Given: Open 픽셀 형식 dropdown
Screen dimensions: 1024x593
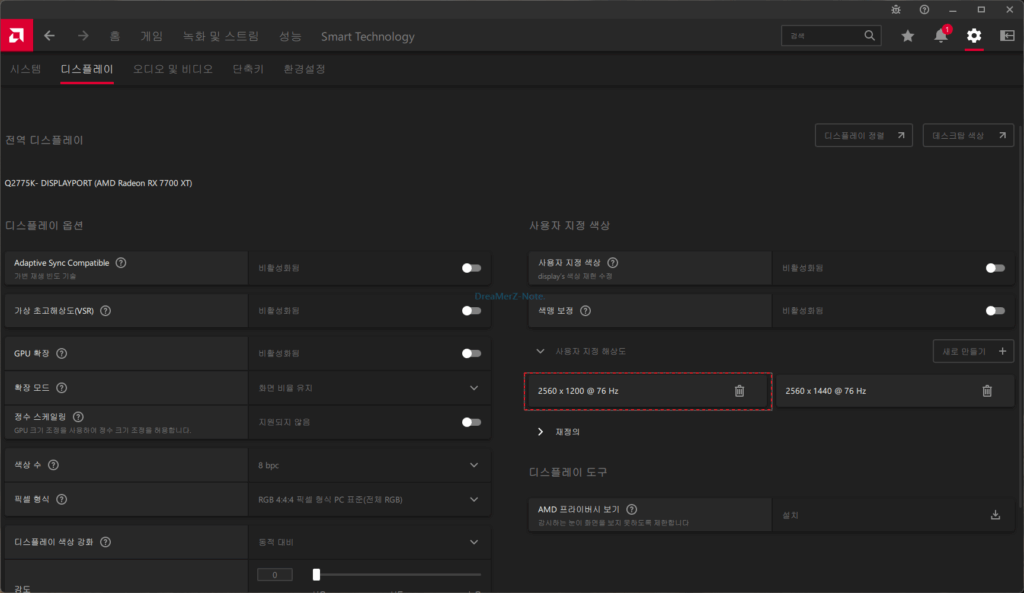Looking at the screenshot, I should 369,499.
